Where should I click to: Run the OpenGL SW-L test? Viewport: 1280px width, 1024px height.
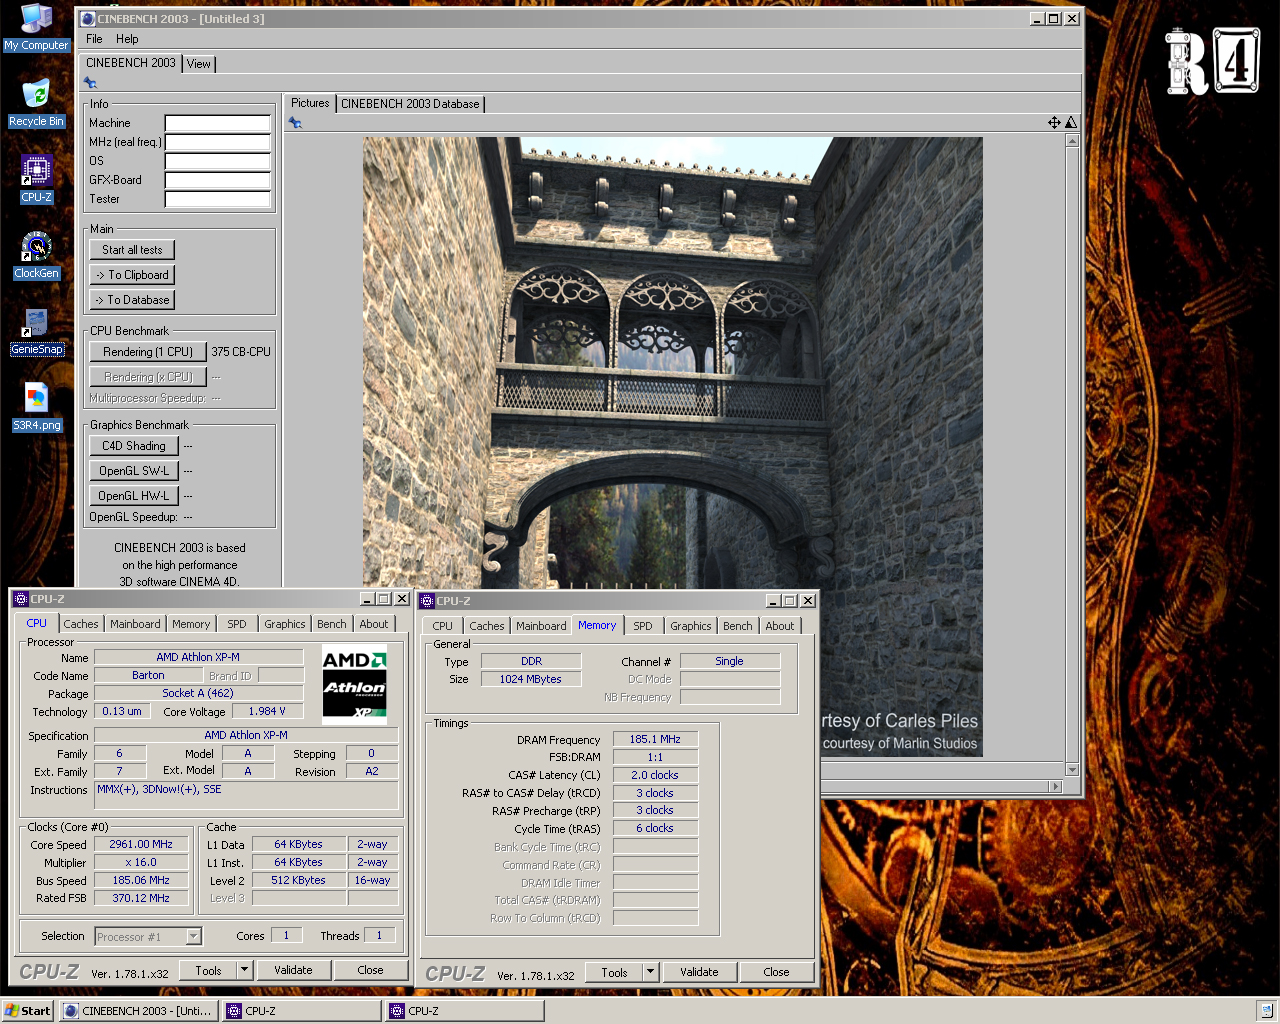[x=134, y=471]
